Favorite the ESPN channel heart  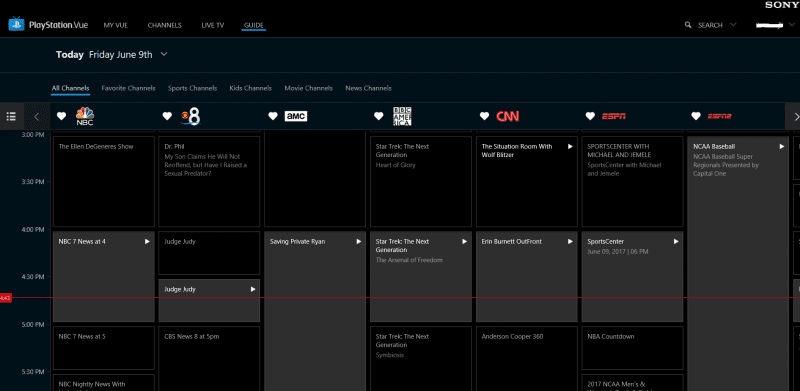click(x=590, y=116)
